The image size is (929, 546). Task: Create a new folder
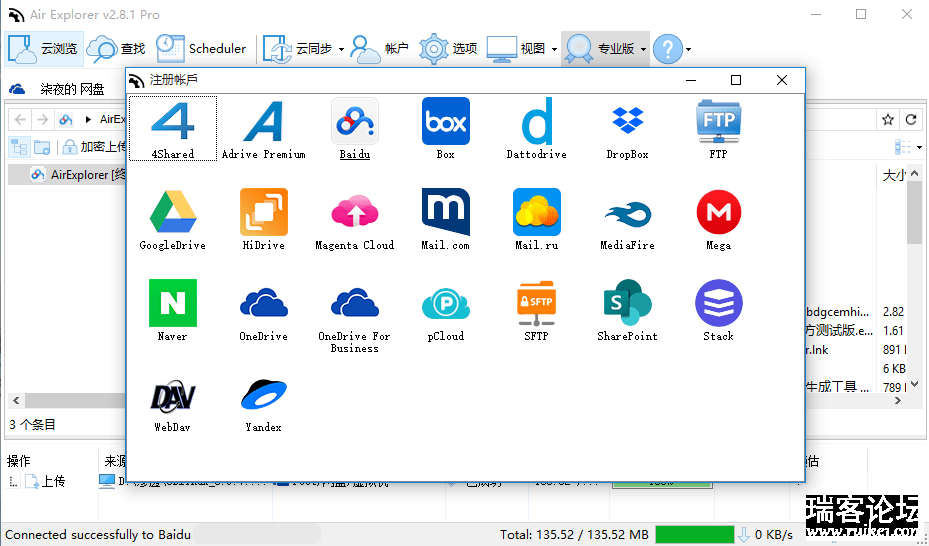pos(42,146)
